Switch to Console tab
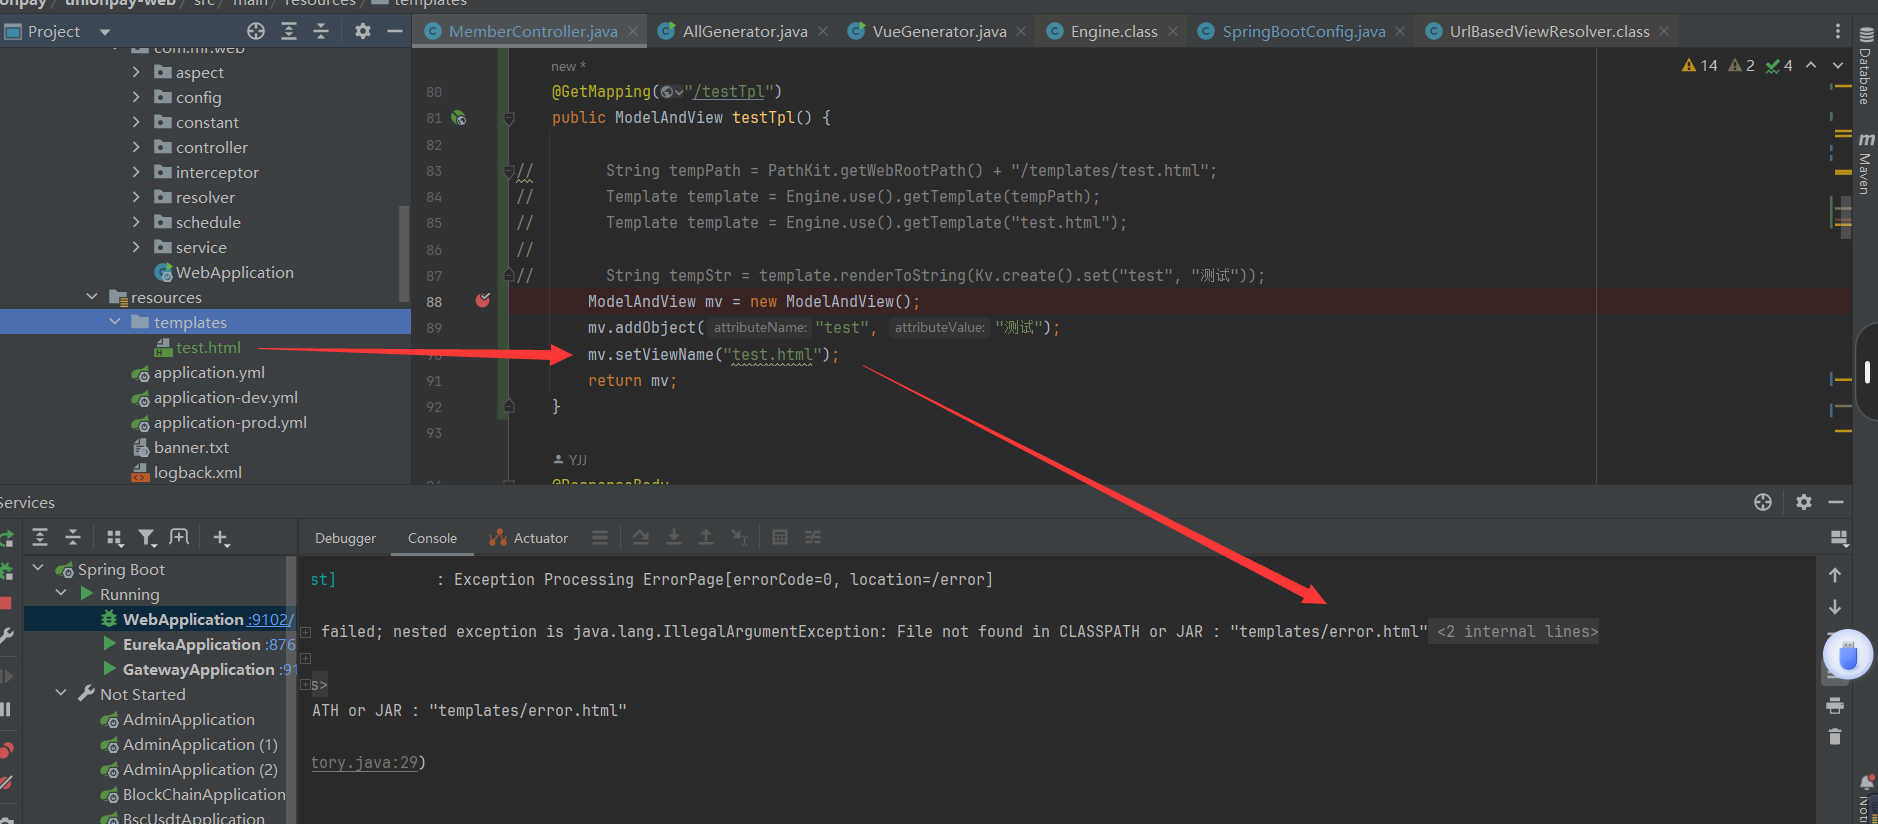 tap(432, 538)
